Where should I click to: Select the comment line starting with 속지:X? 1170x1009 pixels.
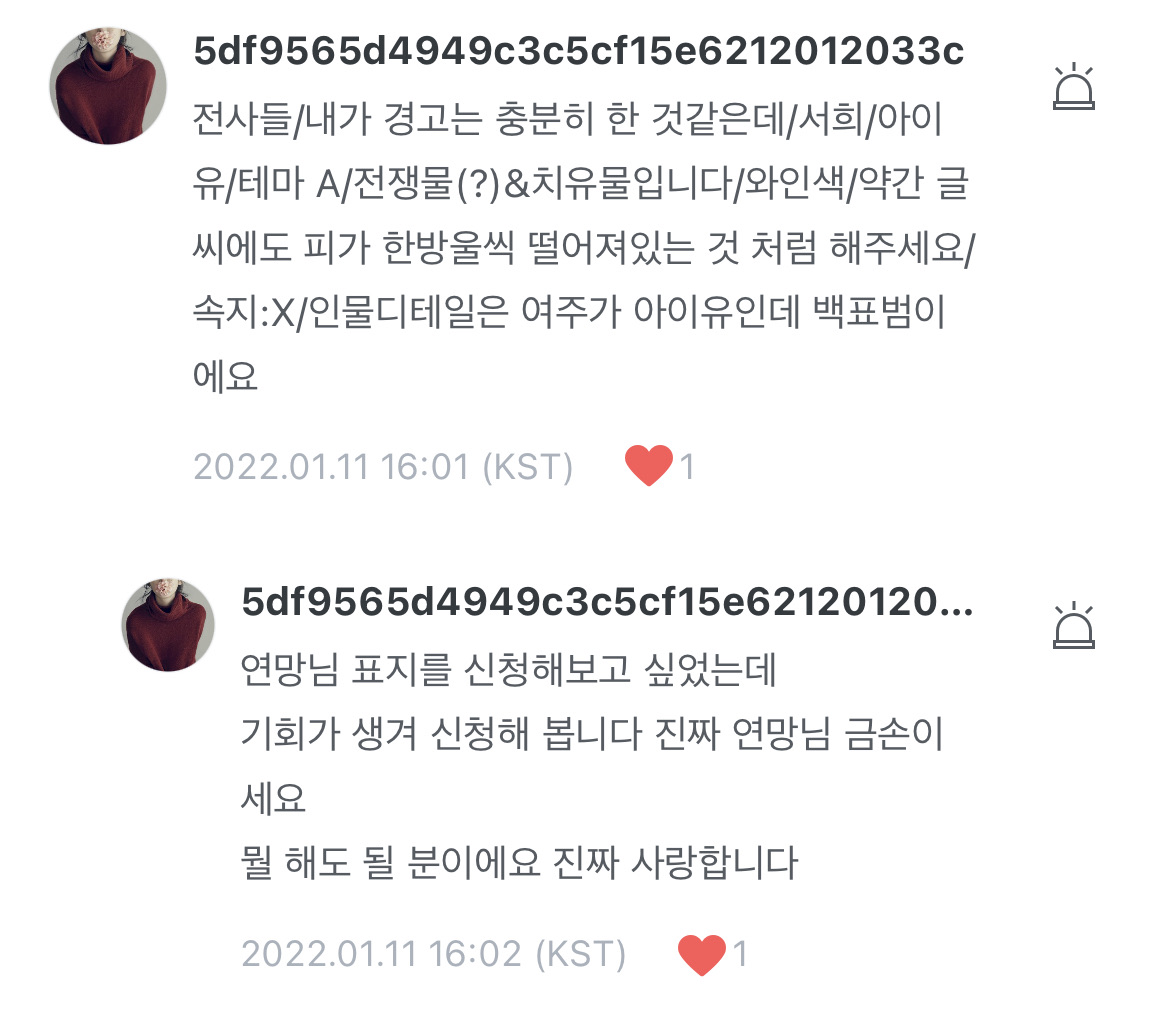point(569,312)
